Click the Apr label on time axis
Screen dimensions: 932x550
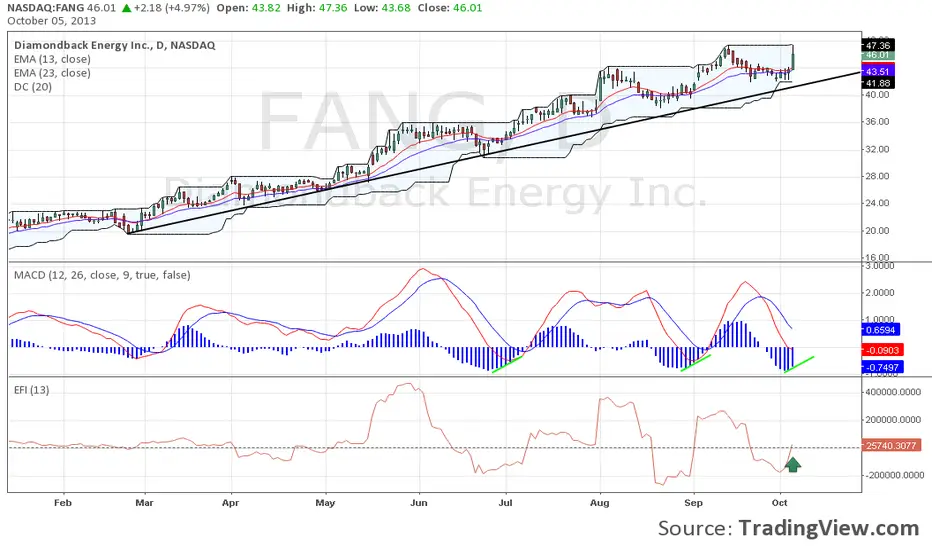(231, 503)
